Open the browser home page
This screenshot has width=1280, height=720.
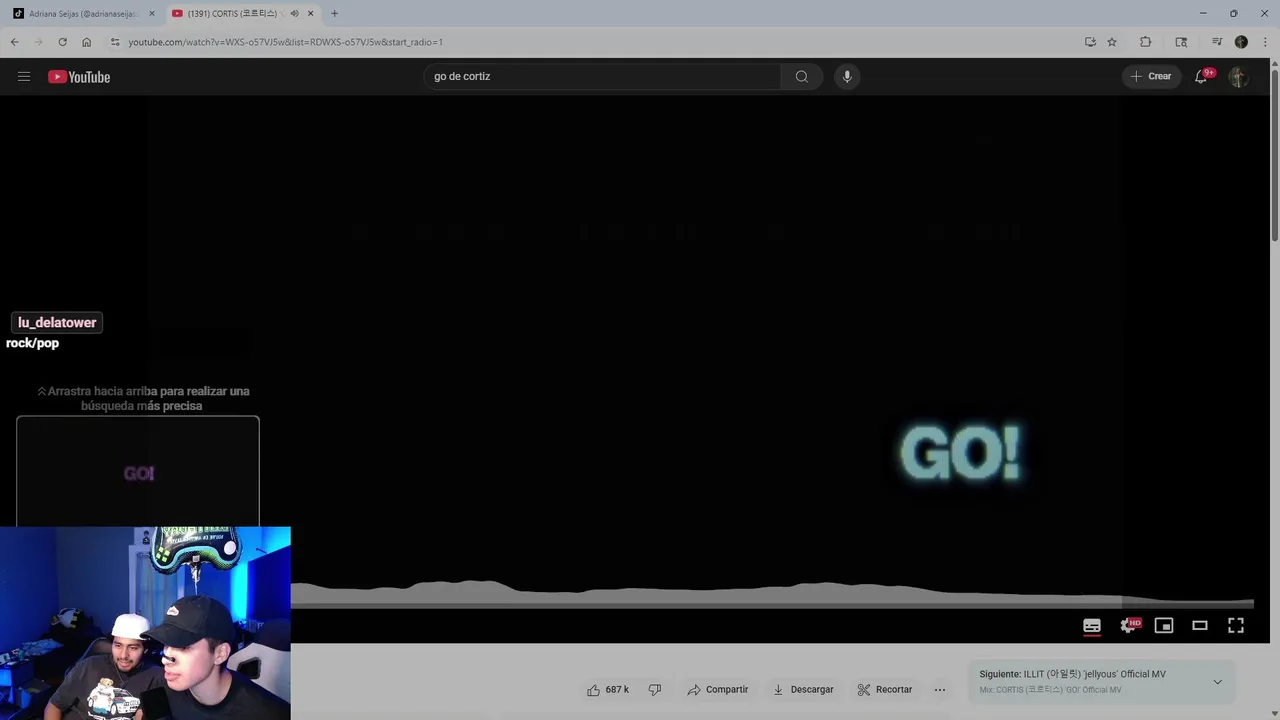[x=86, y=42]
